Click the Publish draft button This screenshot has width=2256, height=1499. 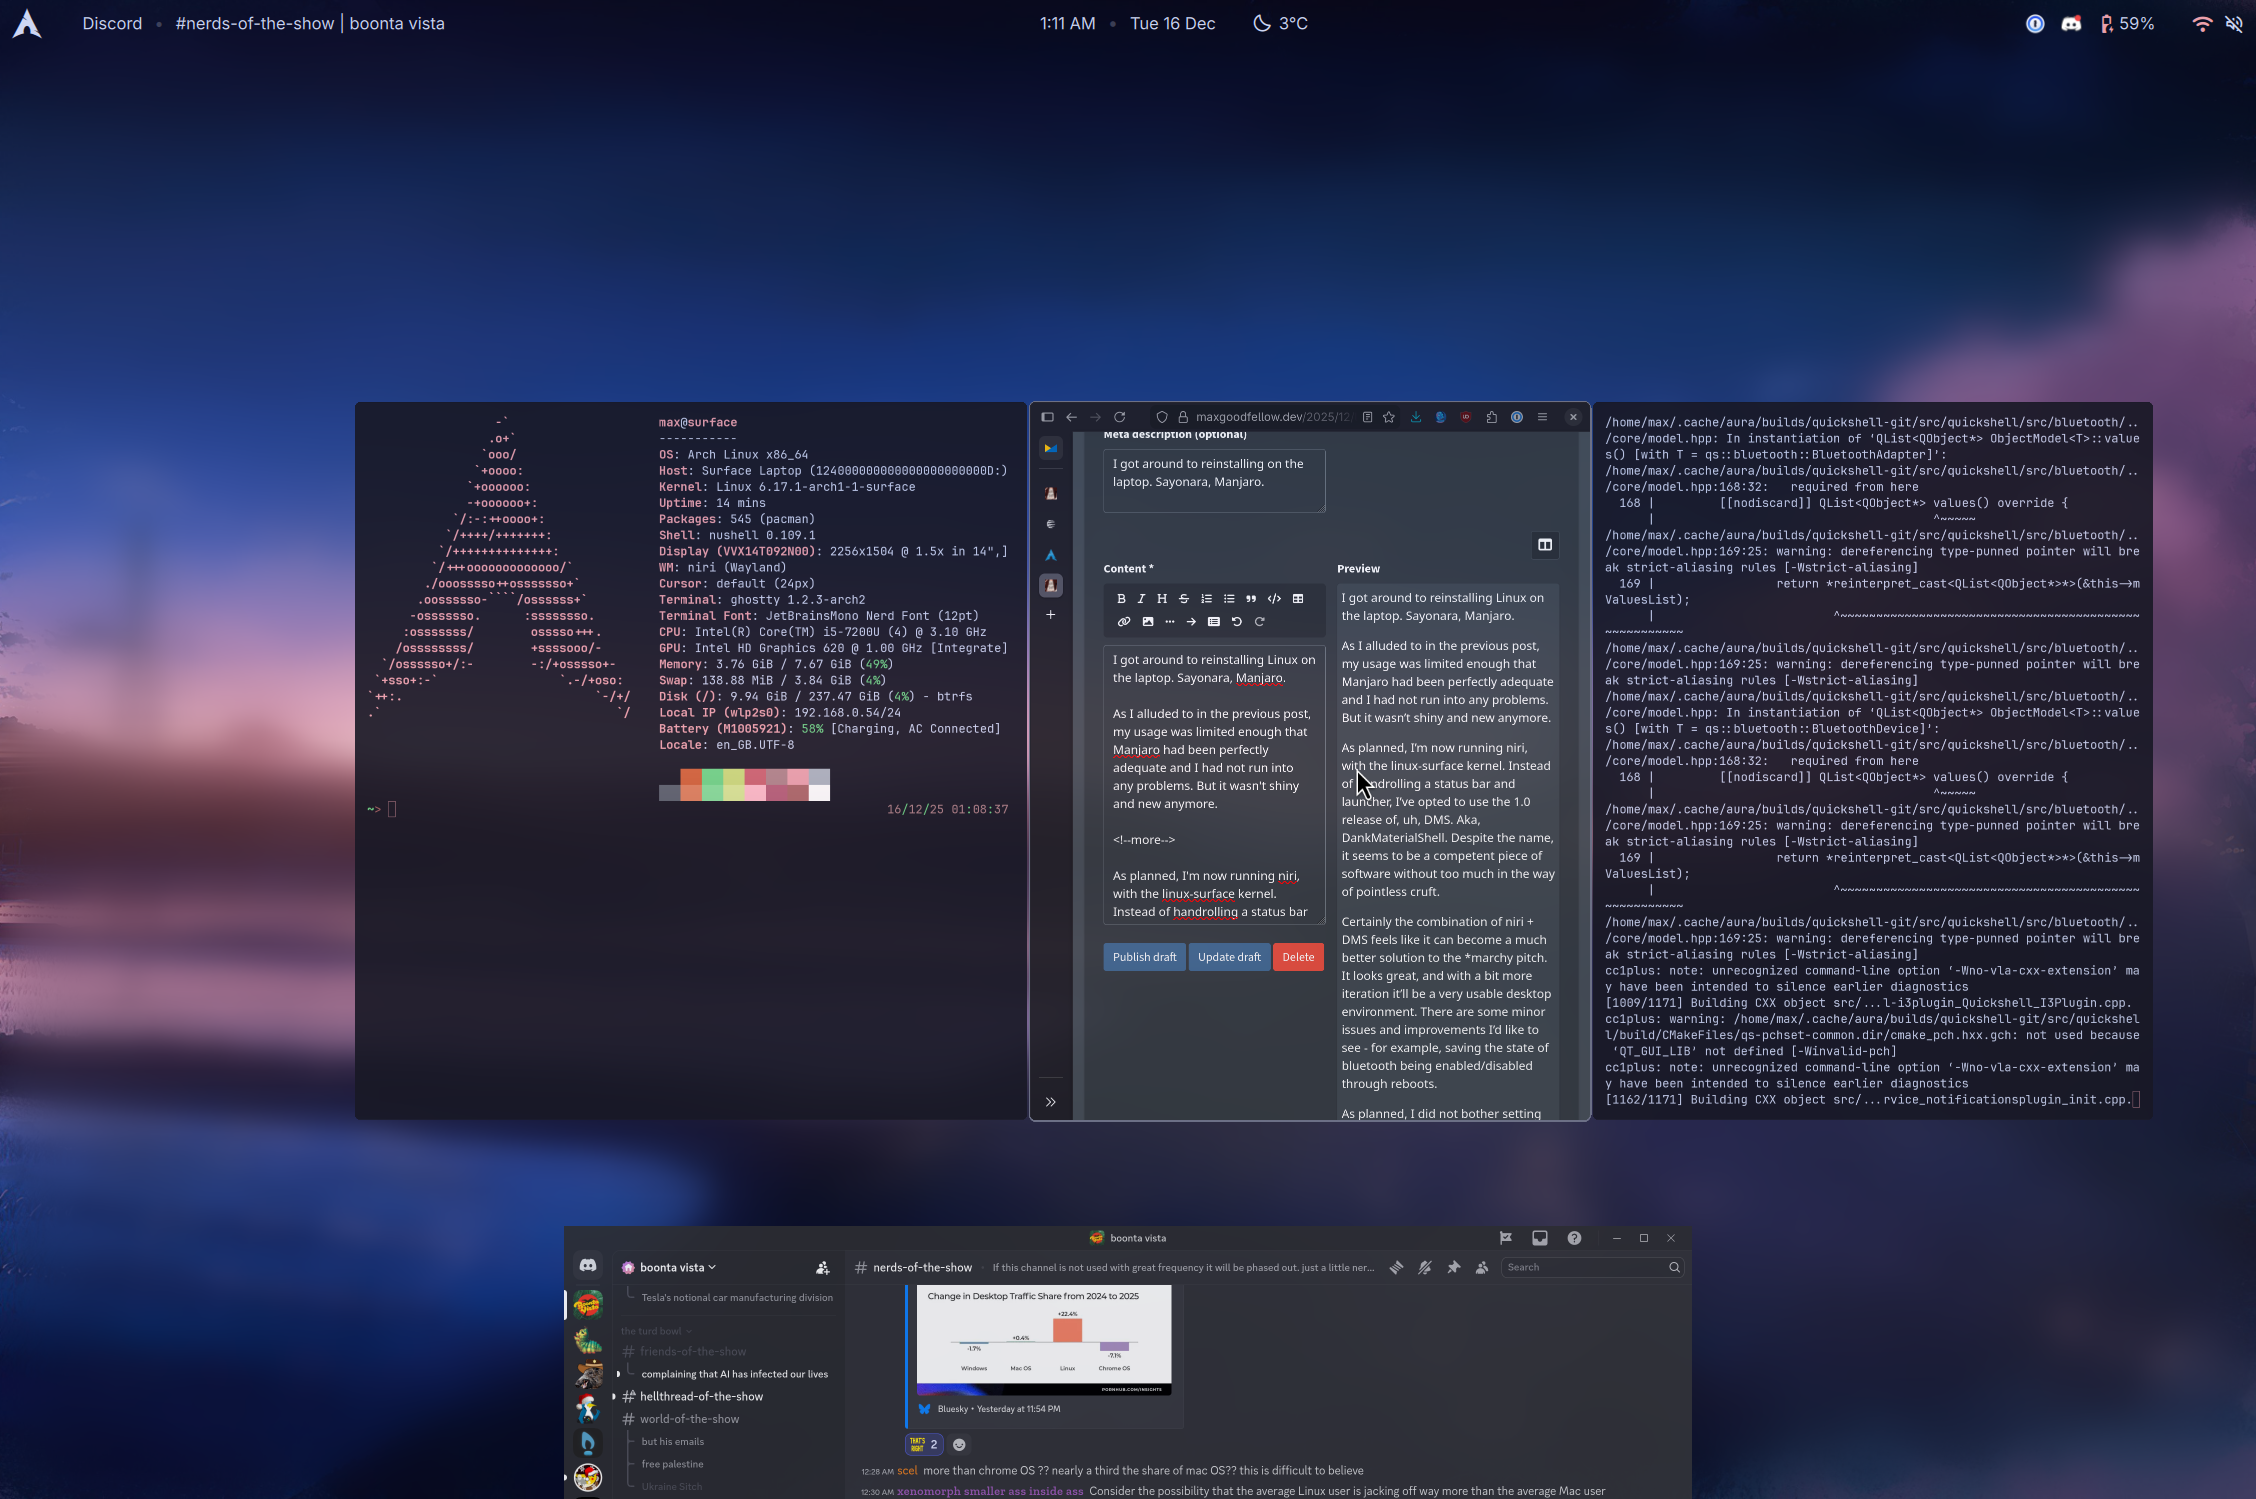click(1144, 957)
